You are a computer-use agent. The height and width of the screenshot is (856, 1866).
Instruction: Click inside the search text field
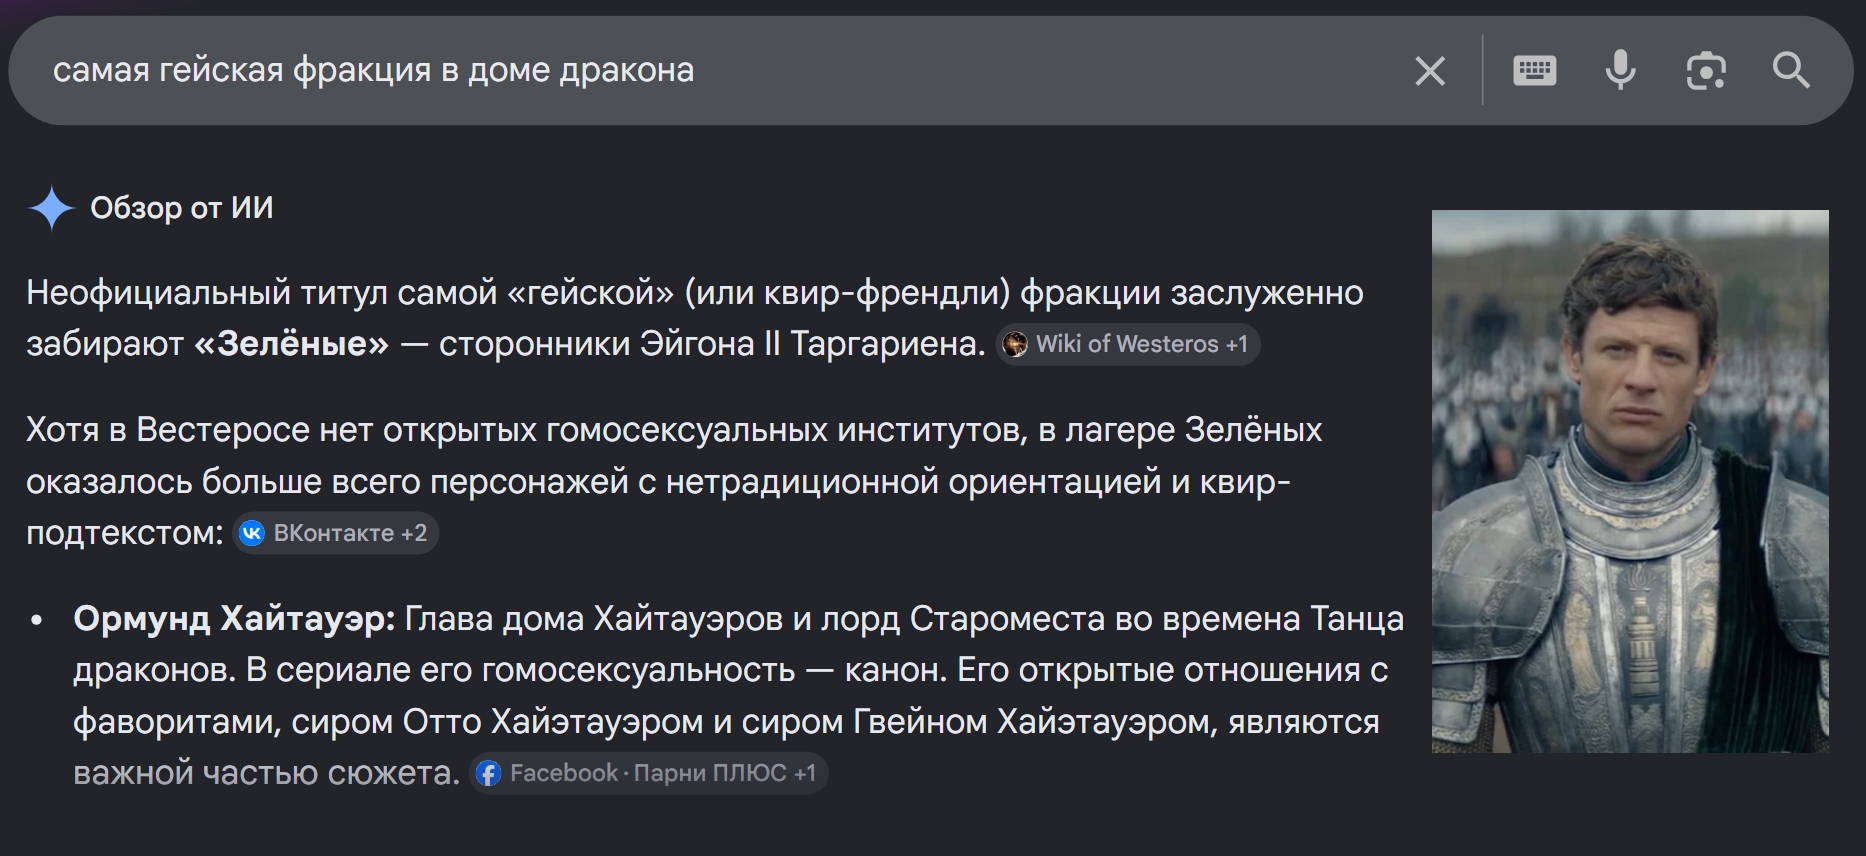700,70
